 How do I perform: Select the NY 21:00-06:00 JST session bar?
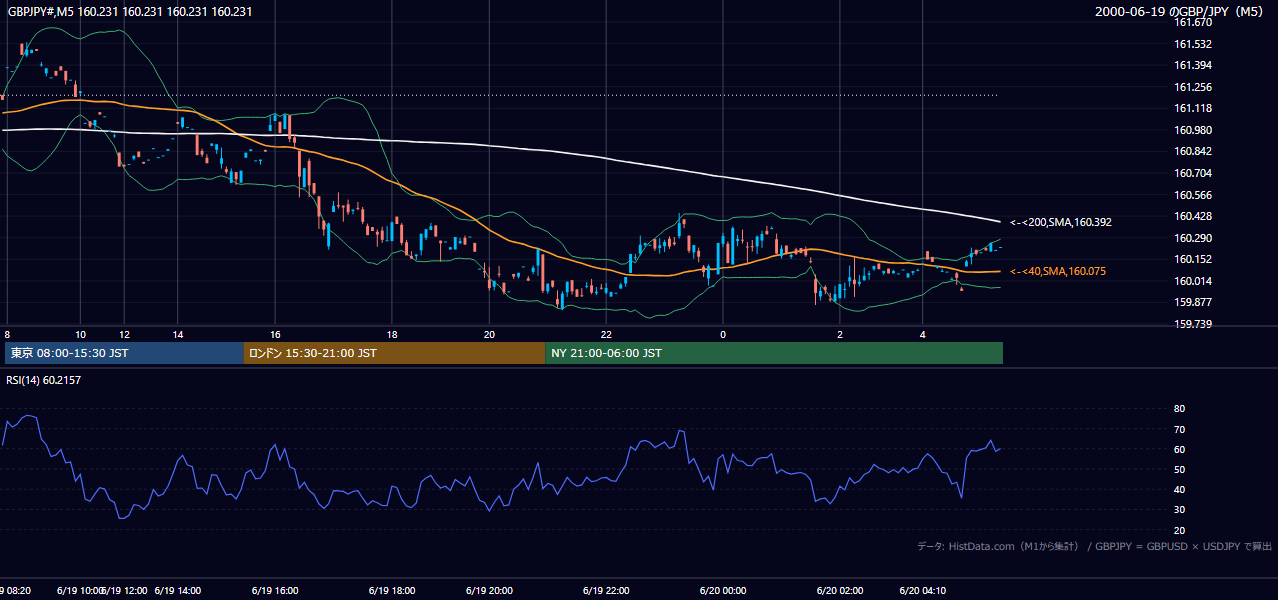click(x=774, y=353)
